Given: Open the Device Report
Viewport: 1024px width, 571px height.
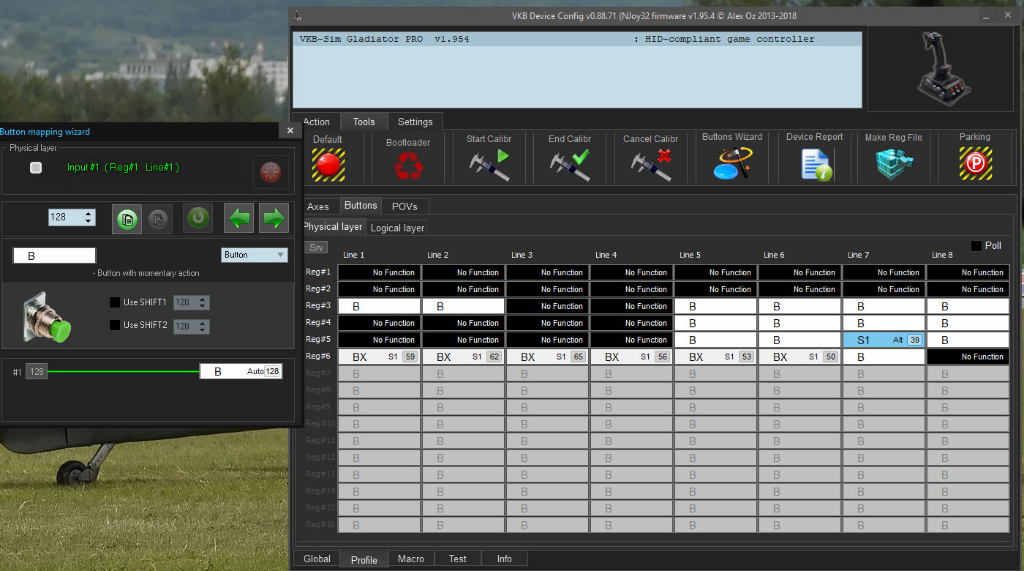Looking at the screenshot, I should pos(814,164).
